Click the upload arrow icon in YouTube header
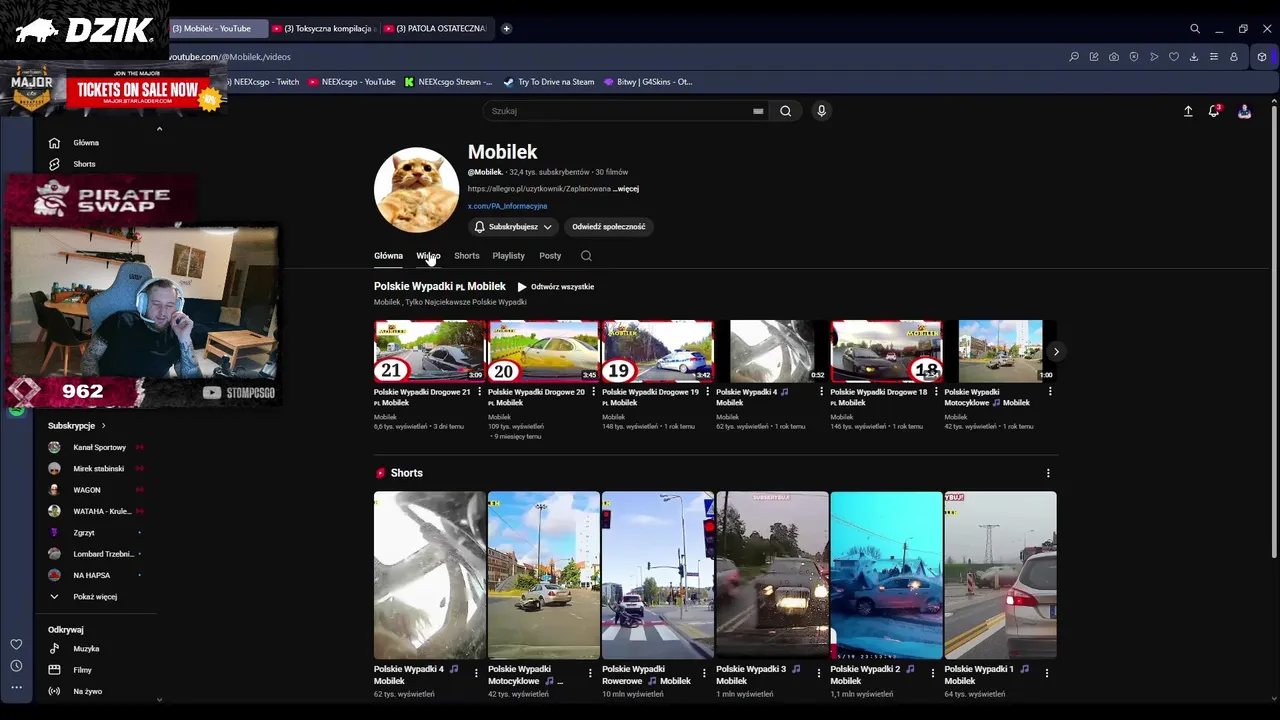The height and width of the screenshot is (720, 1280). tap(1188, 111)
